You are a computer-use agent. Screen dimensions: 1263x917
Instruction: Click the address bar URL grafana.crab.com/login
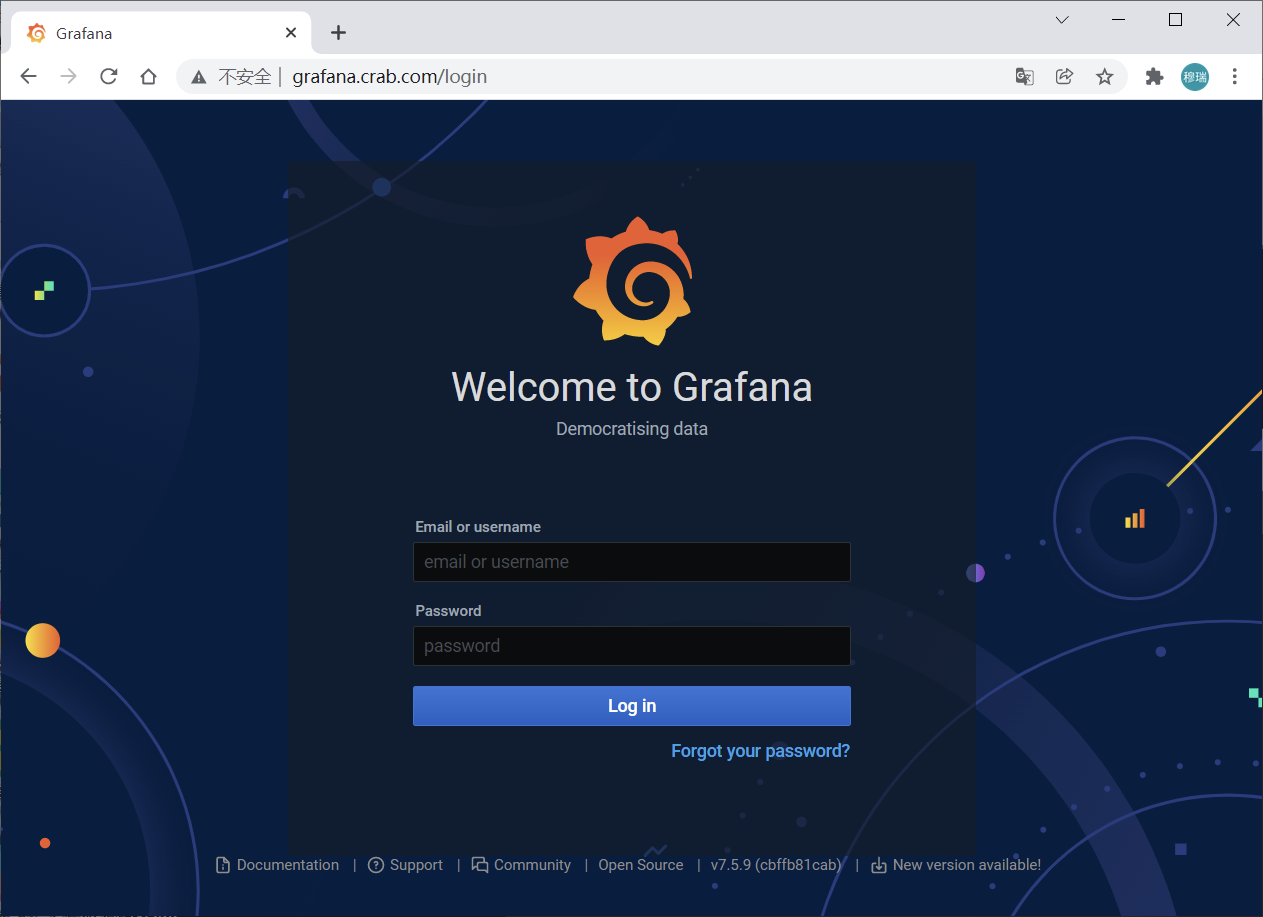[x=390, y=77]
